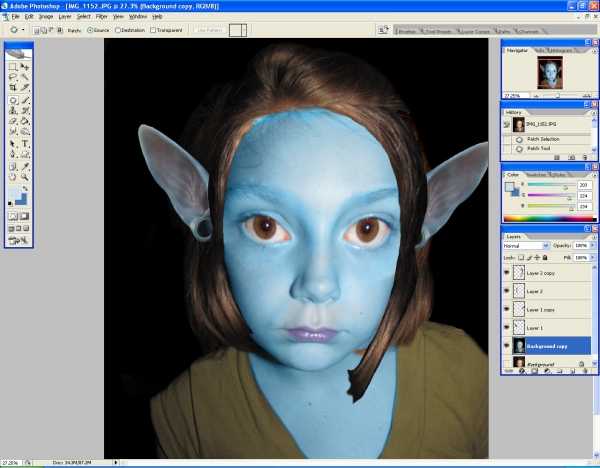
Task: Click the Use Pattern button
Action: coord(210,30)
